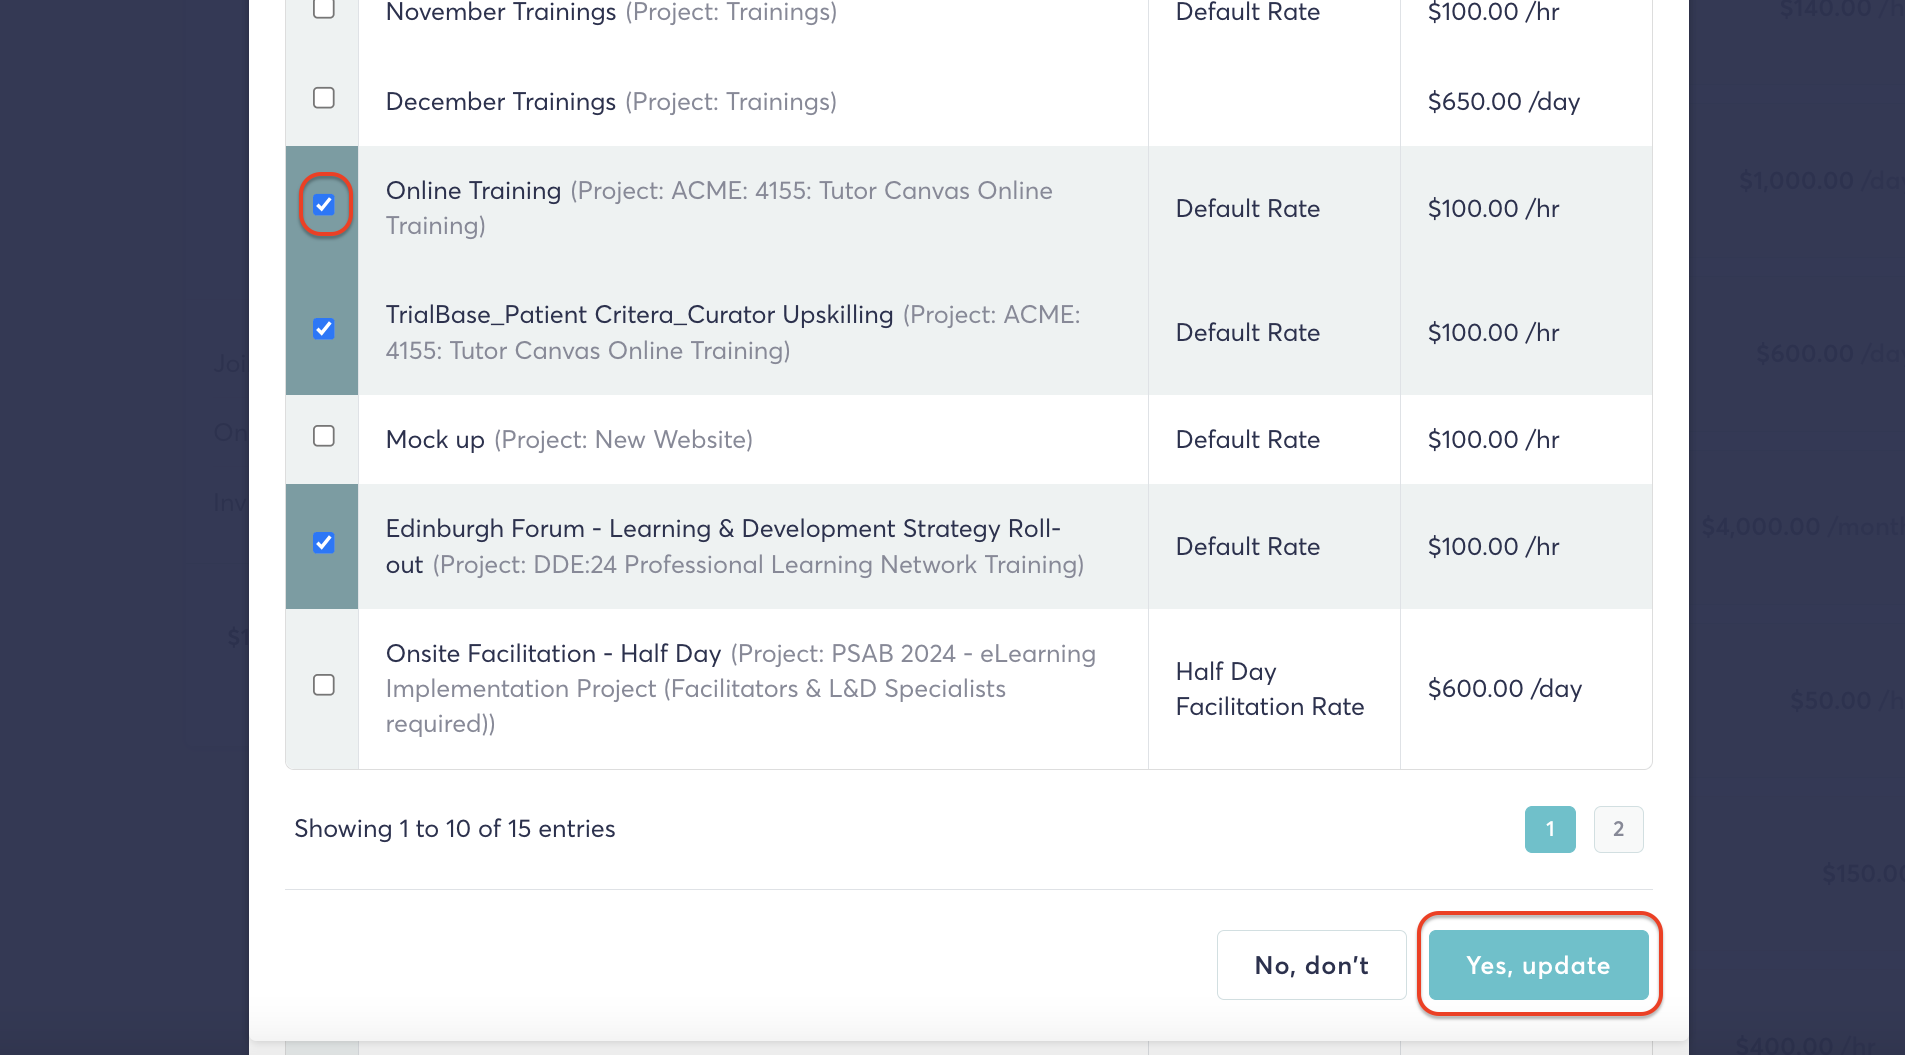The width and height of the screenshot is (1905, 1055).
Task: Check the Mock up checkbox
Action: point(324,436)
